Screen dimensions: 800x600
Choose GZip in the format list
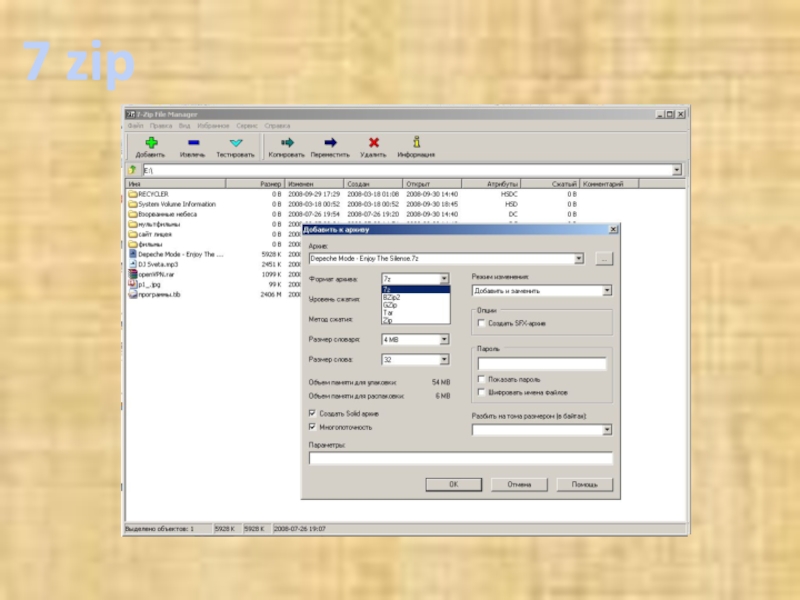(416, 305)
